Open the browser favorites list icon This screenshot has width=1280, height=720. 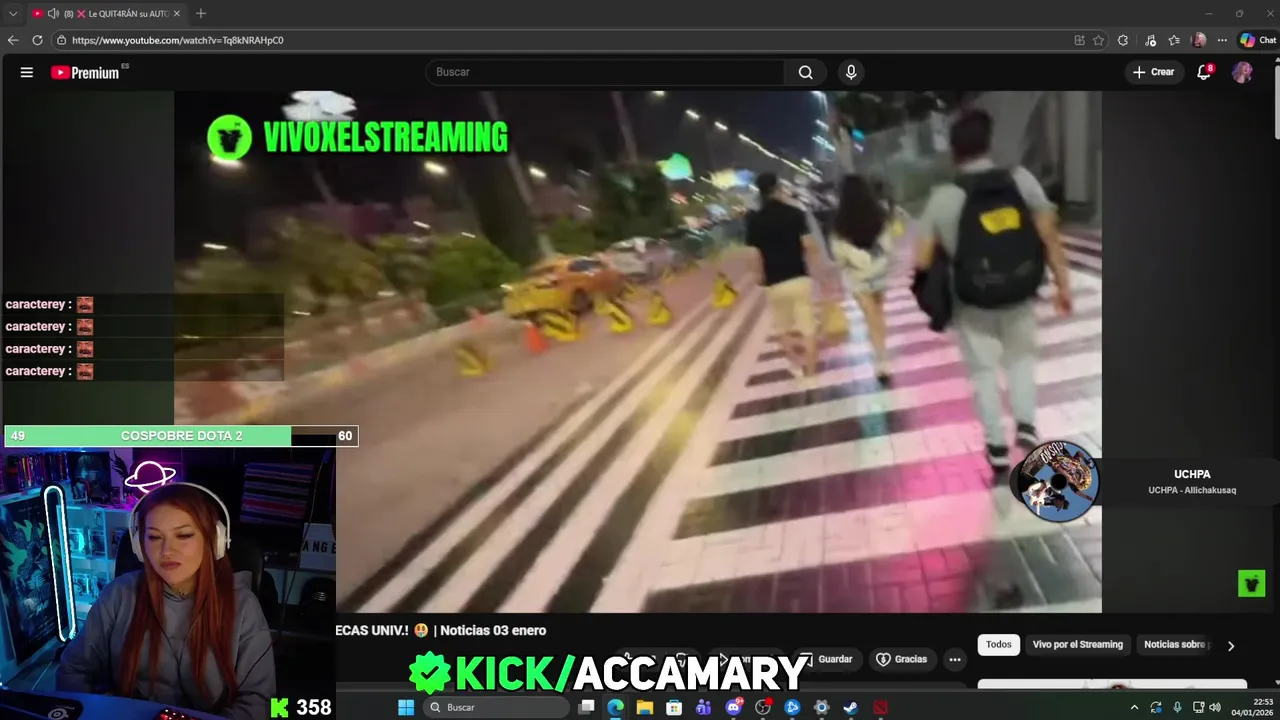[1174, 40]
